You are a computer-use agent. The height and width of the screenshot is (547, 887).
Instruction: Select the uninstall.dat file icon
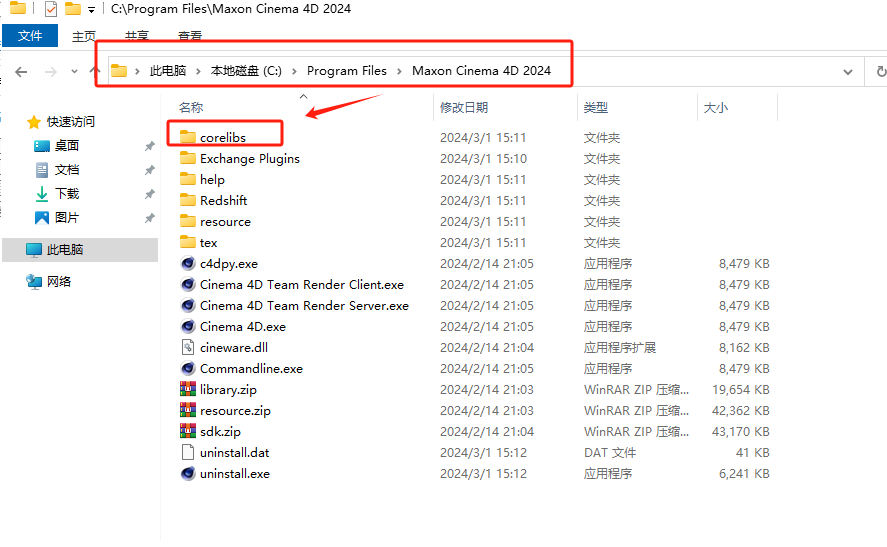click(x=188, y=452)
